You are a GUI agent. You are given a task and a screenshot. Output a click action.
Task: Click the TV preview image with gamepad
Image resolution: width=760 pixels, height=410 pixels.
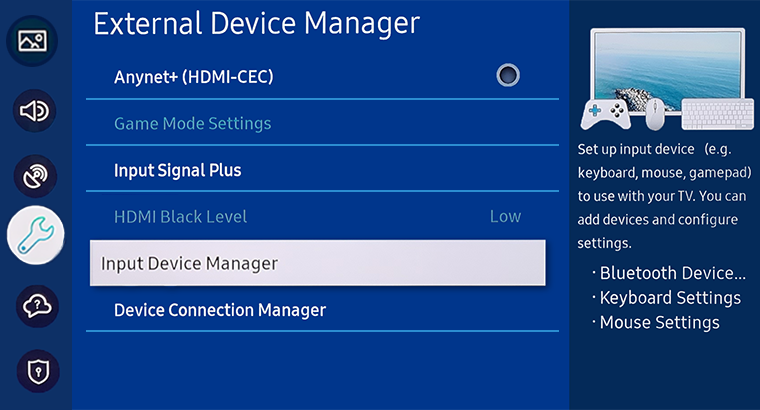tap(667, 79)
